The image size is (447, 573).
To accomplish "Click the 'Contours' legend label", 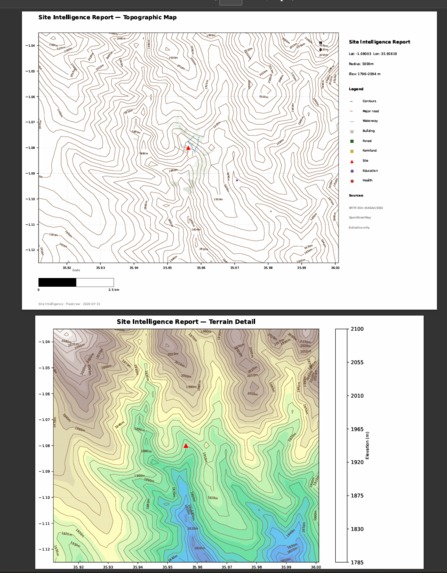I will click(369, 101).
